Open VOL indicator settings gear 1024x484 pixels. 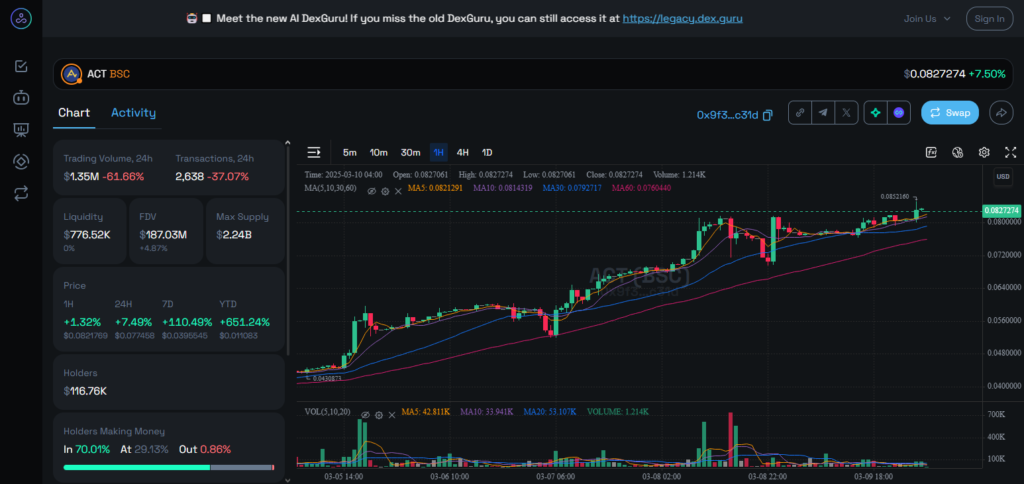[x=379, y=415]
